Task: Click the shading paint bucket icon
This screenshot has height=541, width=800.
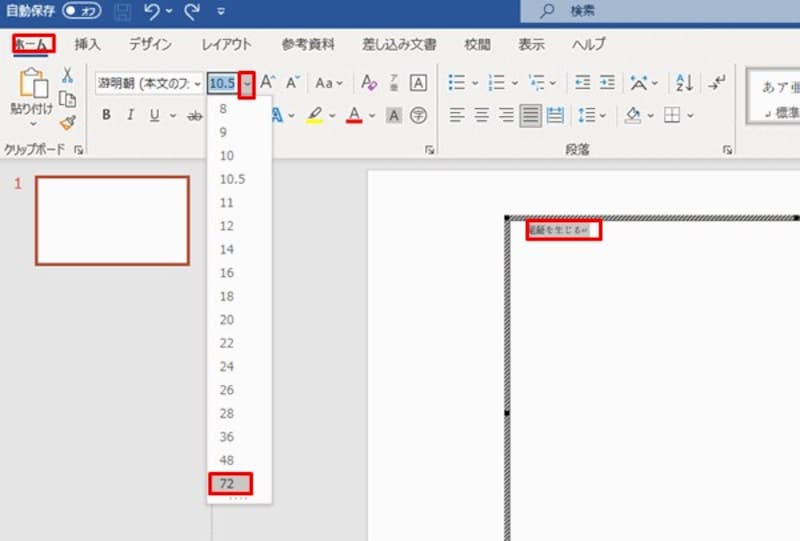Action: [633, 116]
